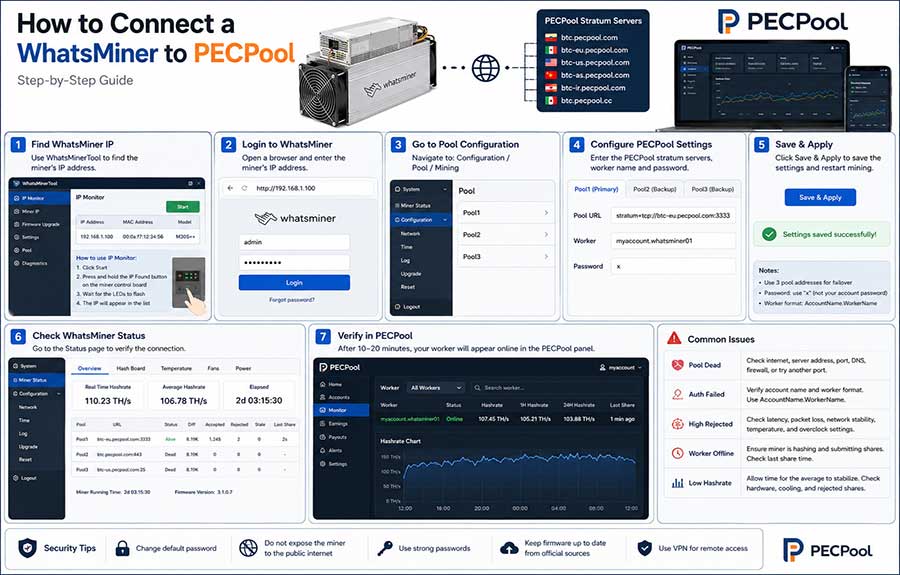Click the Auth Failed issue icon
The width and height of the screenshot is (900, 575).
point(677,394)
